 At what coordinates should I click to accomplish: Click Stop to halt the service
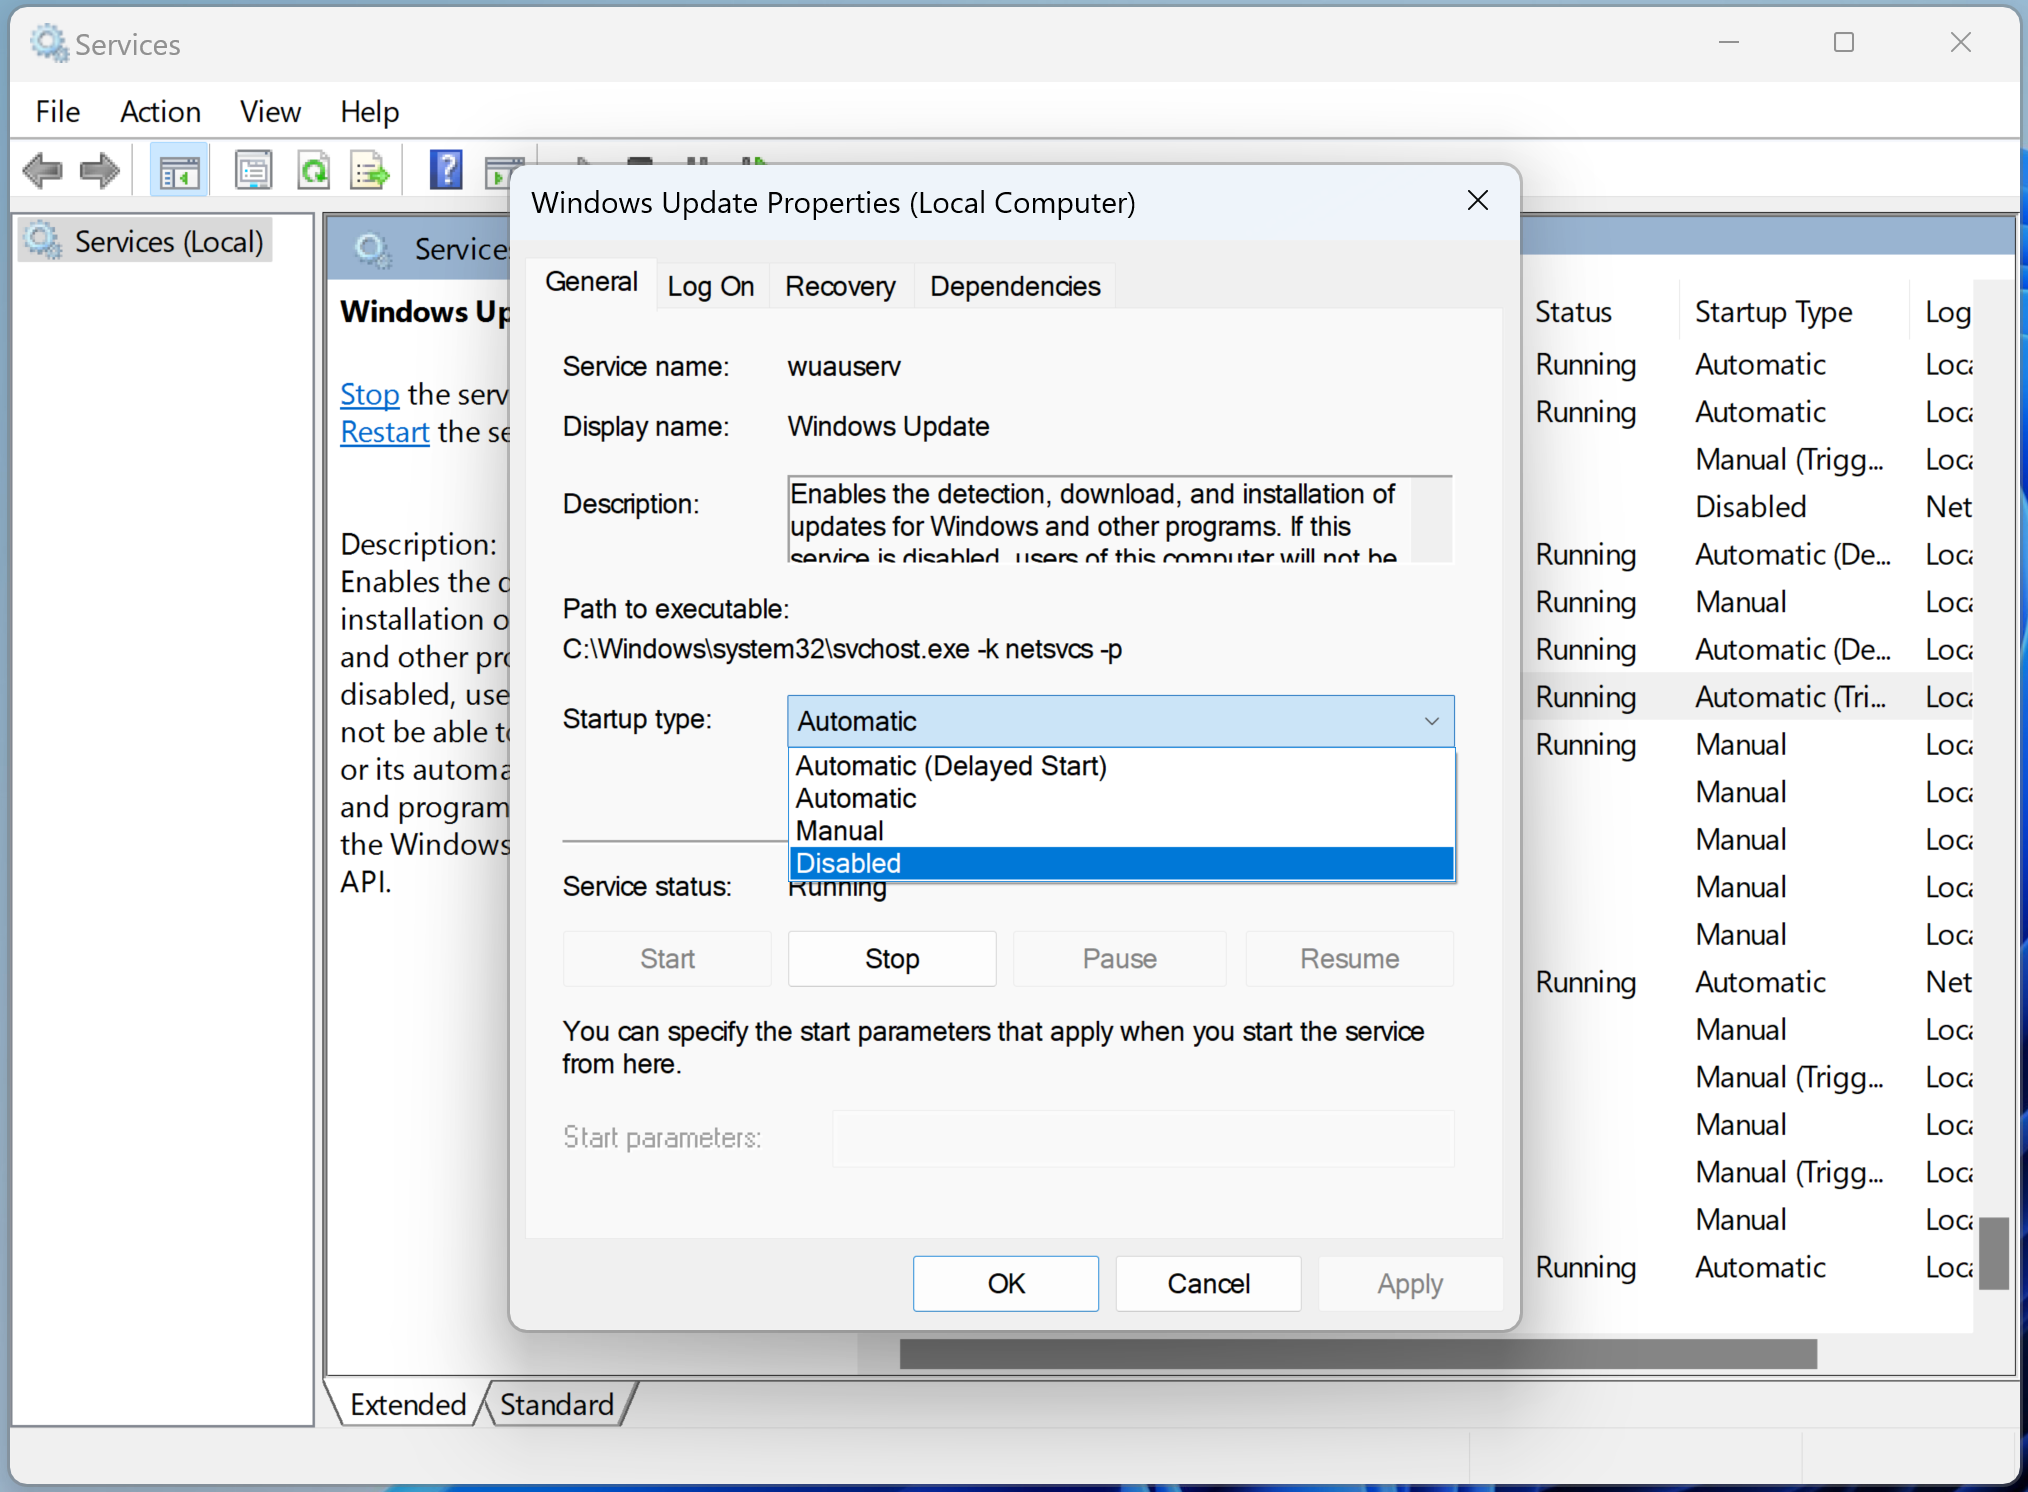coord(891,957)
